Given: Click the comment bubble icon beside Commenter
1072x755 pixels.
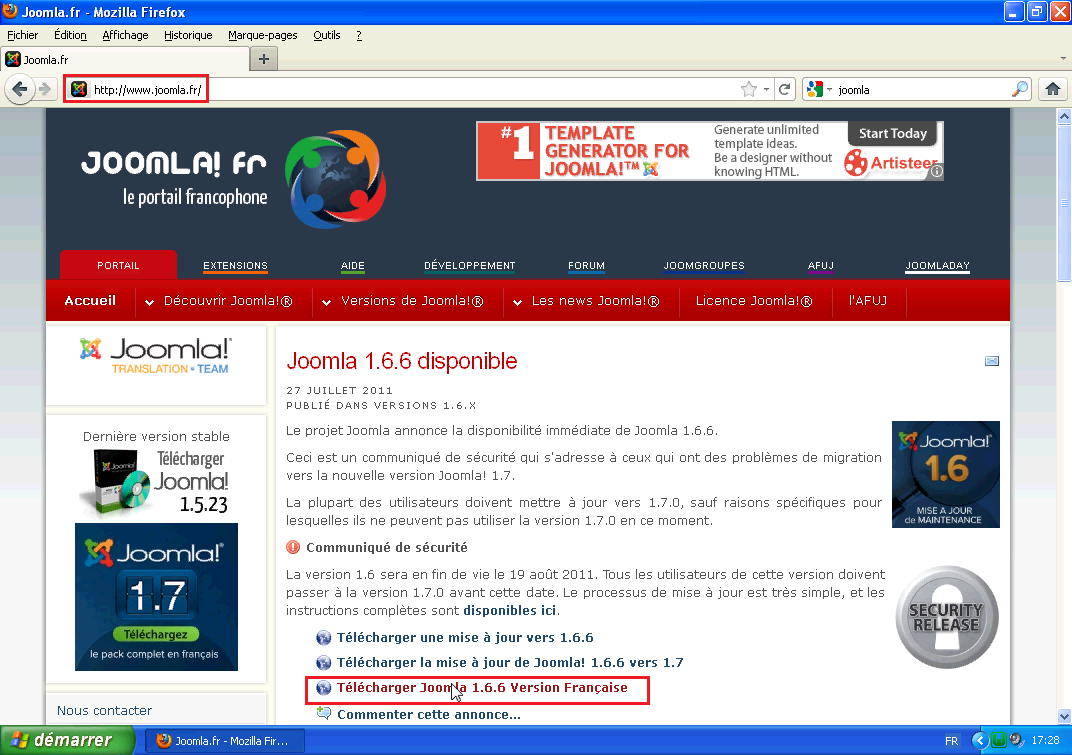Looking at the screenshot, I should click(x=323, y=713).
